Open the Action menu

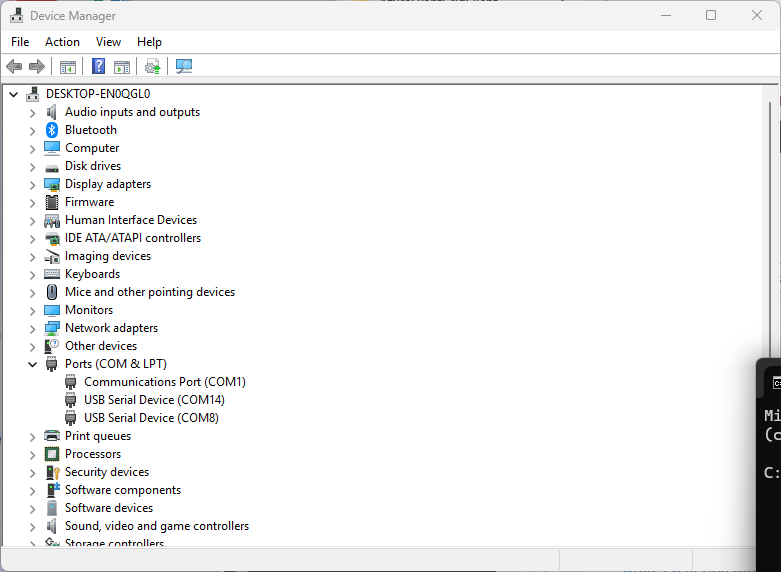click(62, 42)
